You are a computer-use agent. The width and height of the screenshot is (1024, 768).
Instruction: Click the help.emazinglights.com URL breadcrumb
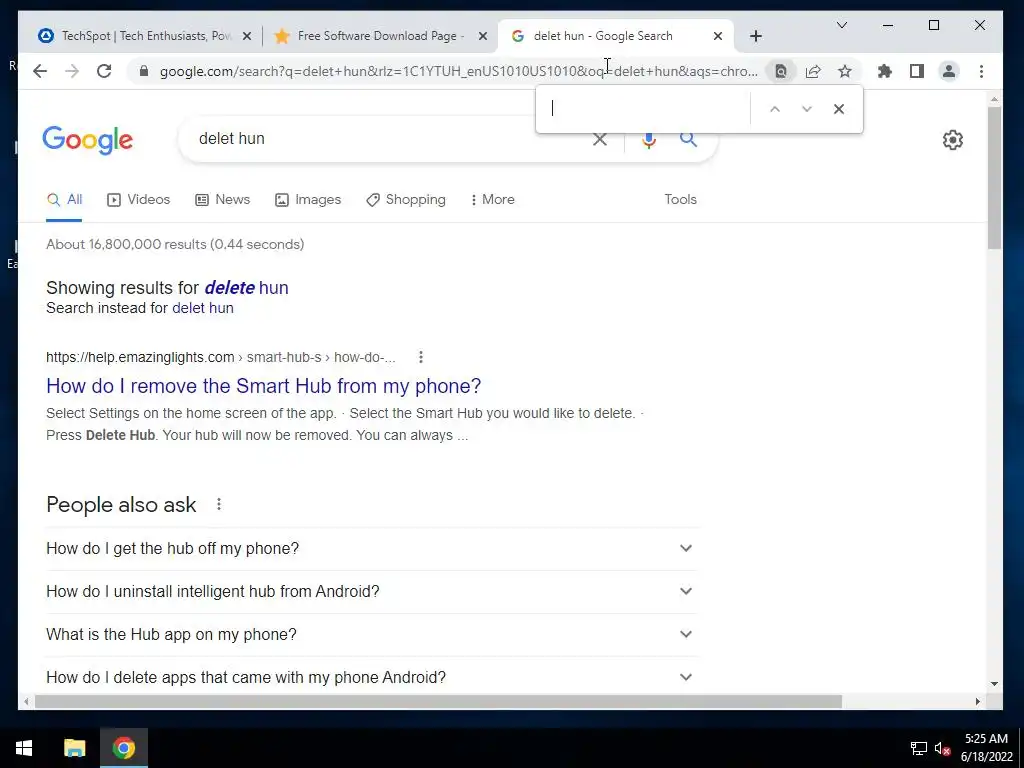pos(221,357)
